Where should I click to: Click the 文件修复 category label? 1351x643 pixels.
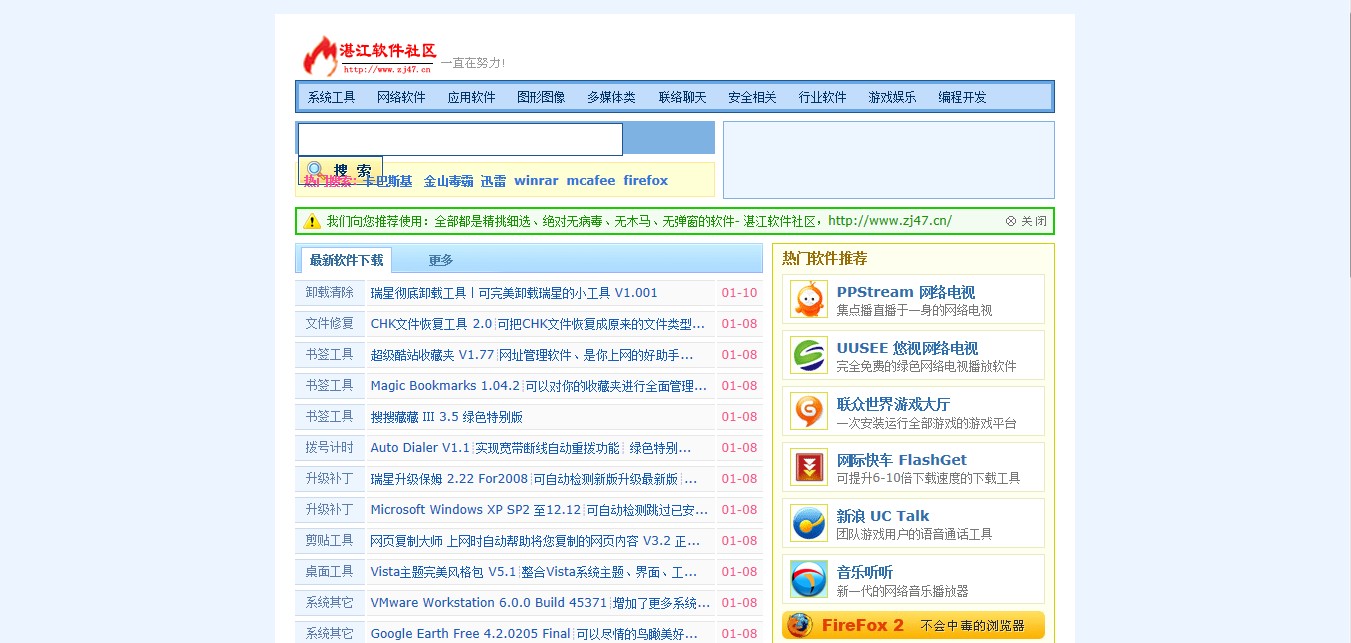[x=330, y=324]
